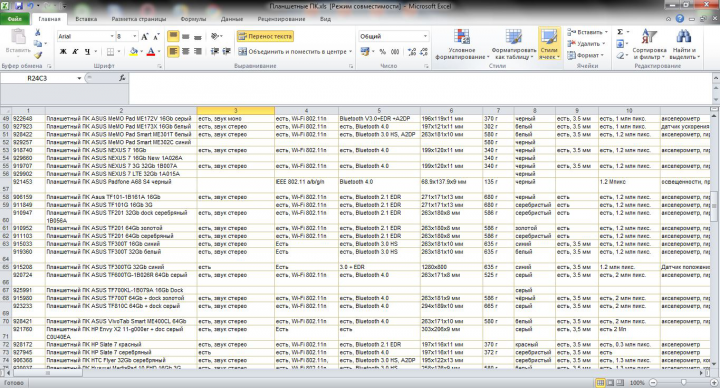
Task: Switch to the Данные tab
Action: coord(232,19)
